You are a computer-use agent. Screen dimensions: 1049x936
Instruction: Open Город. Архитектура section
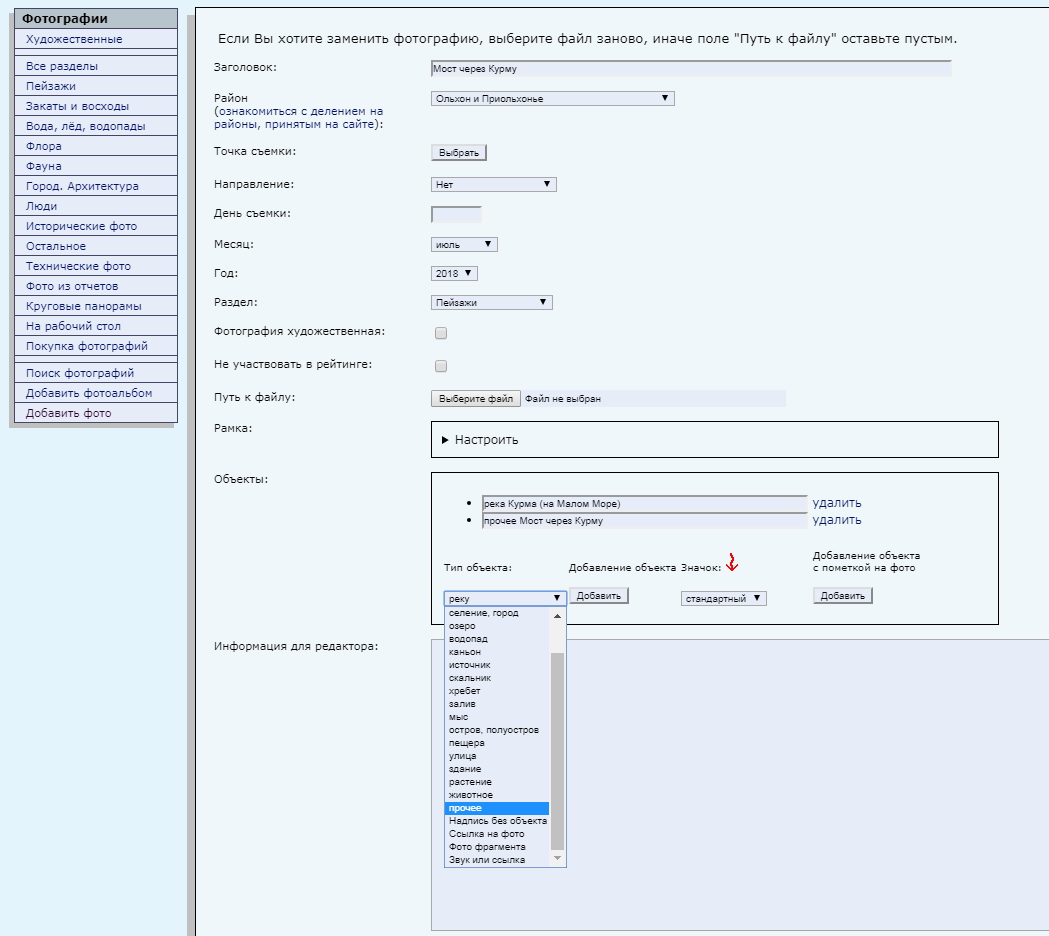tap(96, 186)
